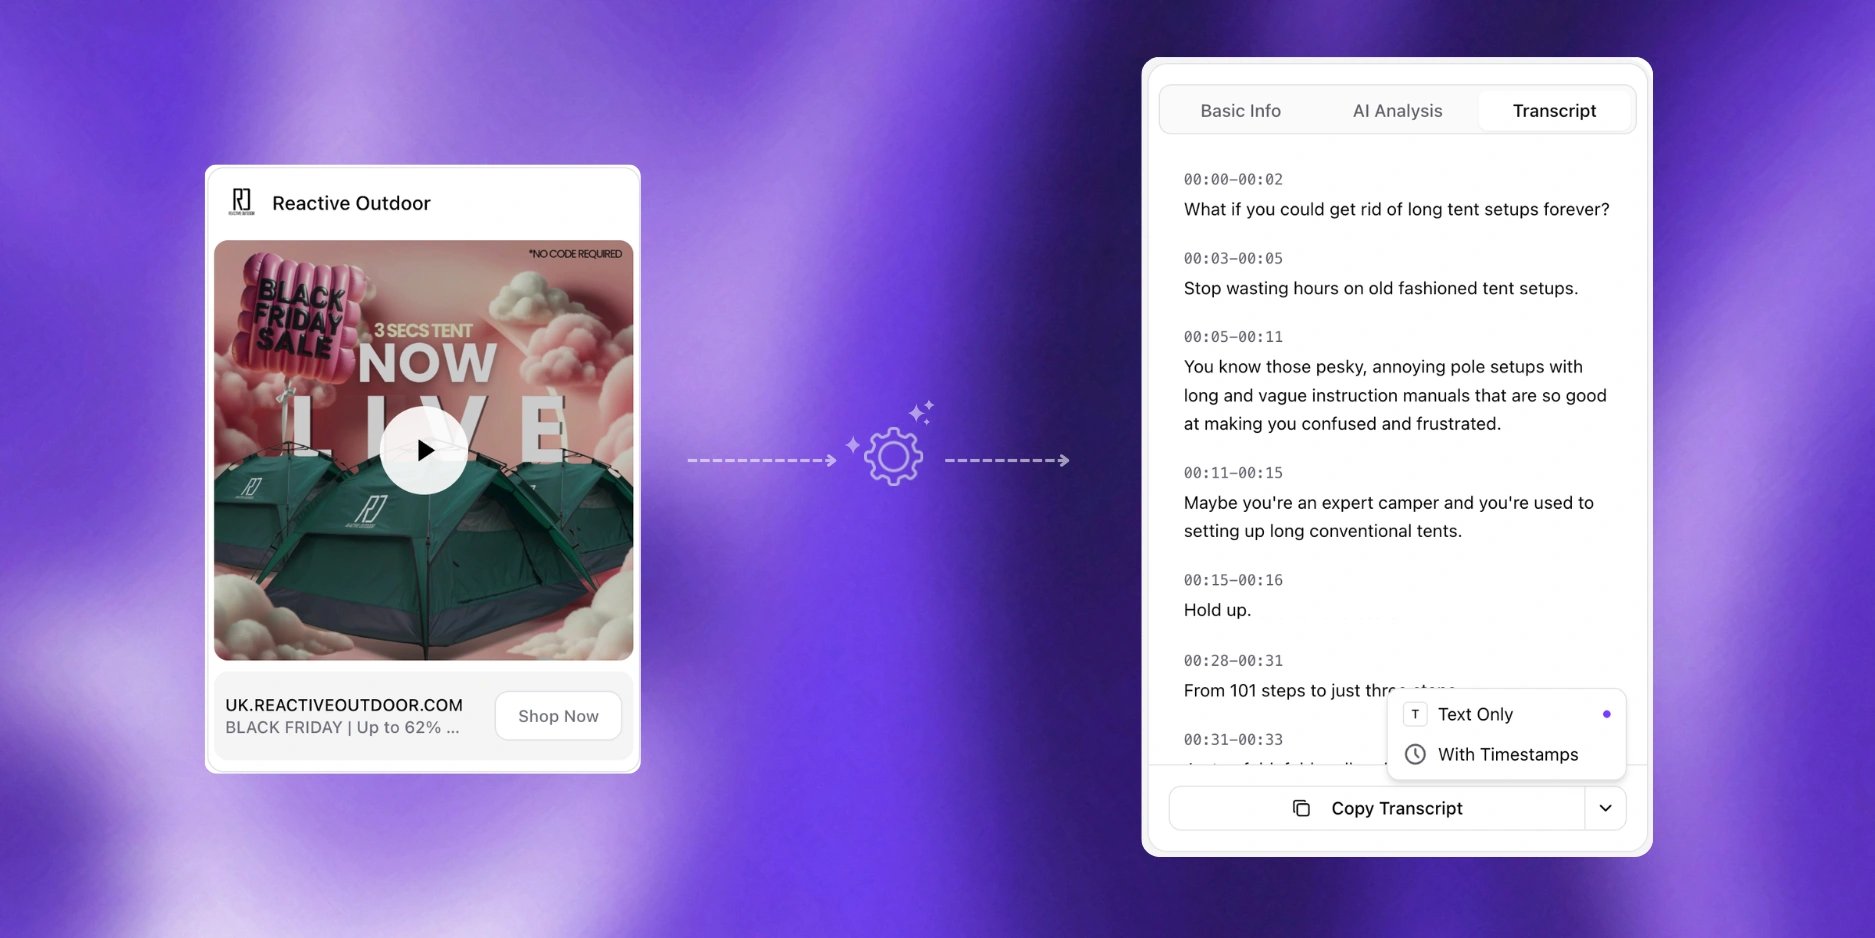Click the purple selected dot beside Text Only
Image resolution: width=1875 pixels, height=938 pixels.
[1606, 714]
